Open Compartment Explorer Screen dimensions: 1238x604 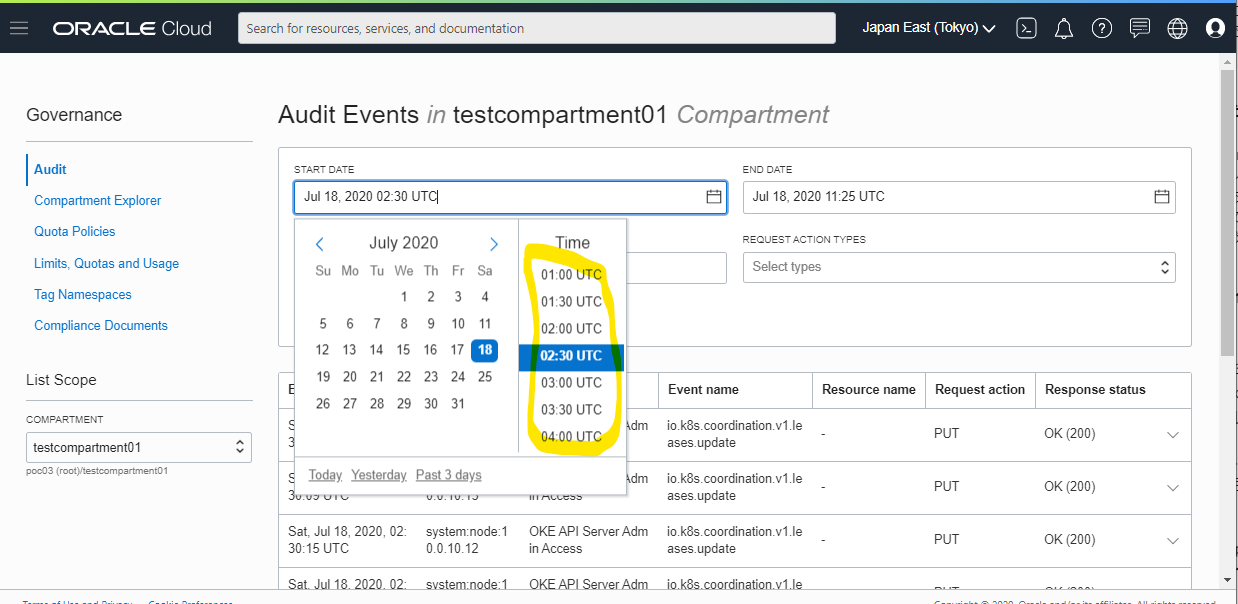pyautogui.click(x=98, y=200)
